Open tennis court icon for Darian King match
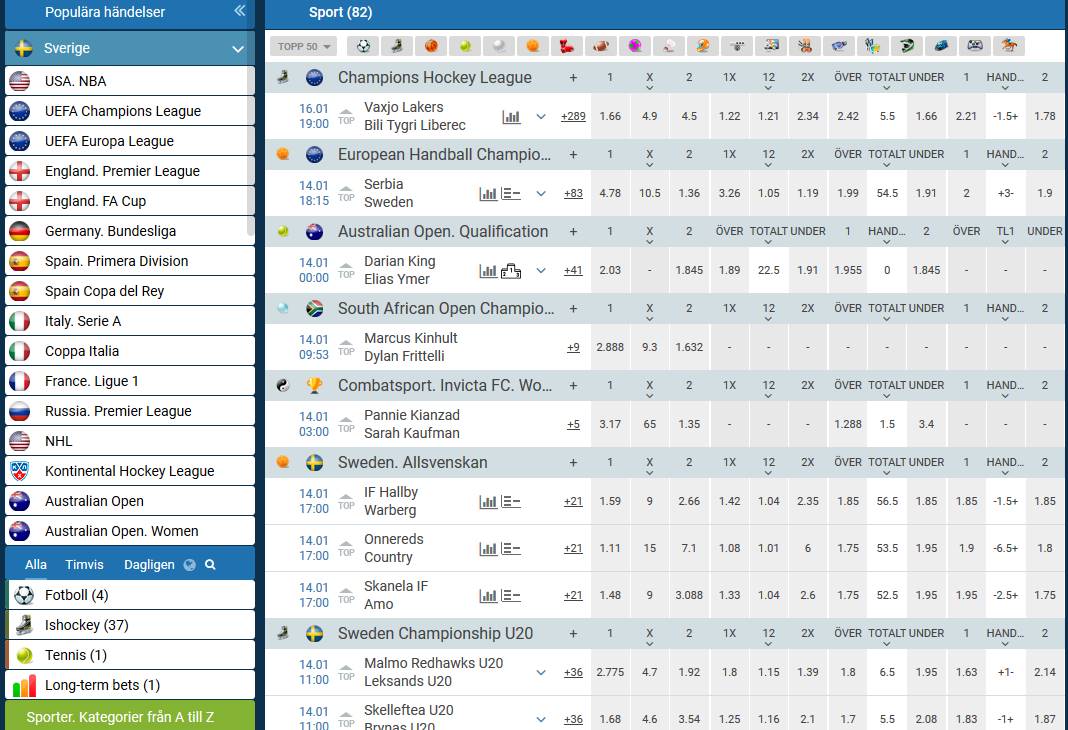The image size is (1068, 730). 511,271
